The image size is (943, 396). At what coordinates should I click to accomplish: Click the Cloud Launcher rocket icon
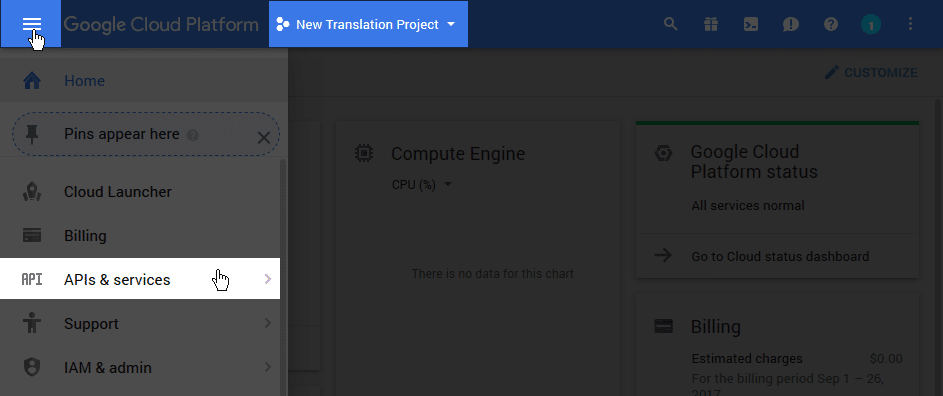tap(31, 192)
